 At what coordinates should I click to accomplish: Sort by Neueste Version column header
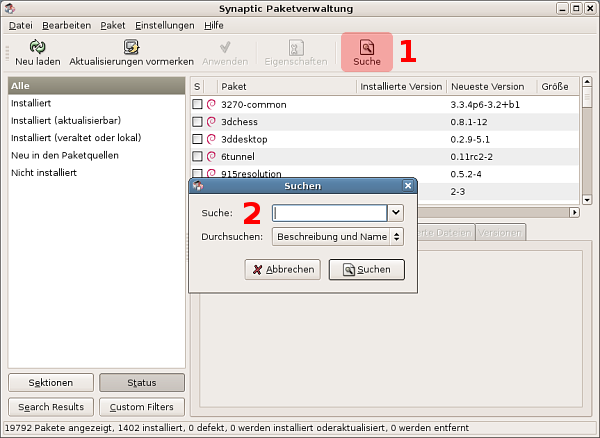click(x=492, y=86)
